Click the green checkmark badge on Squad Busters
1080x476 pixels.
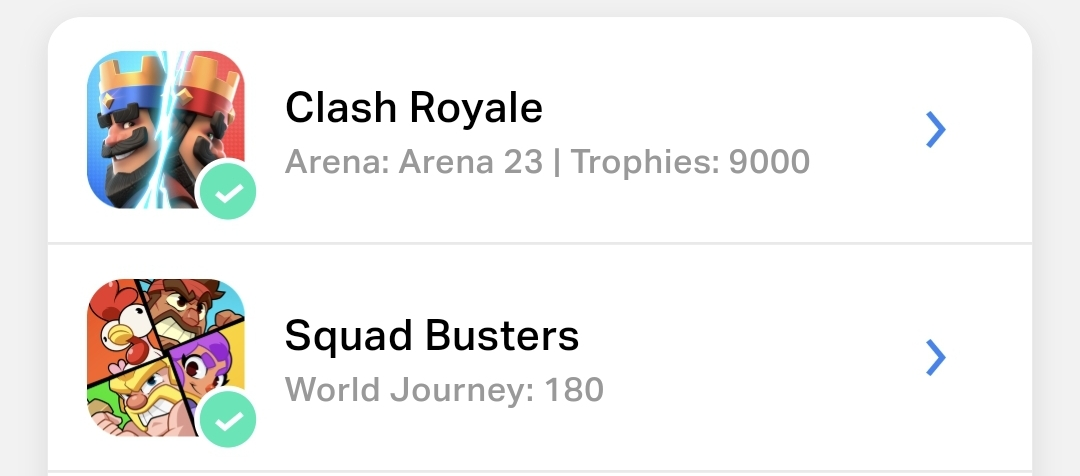(x=228, y=418)
